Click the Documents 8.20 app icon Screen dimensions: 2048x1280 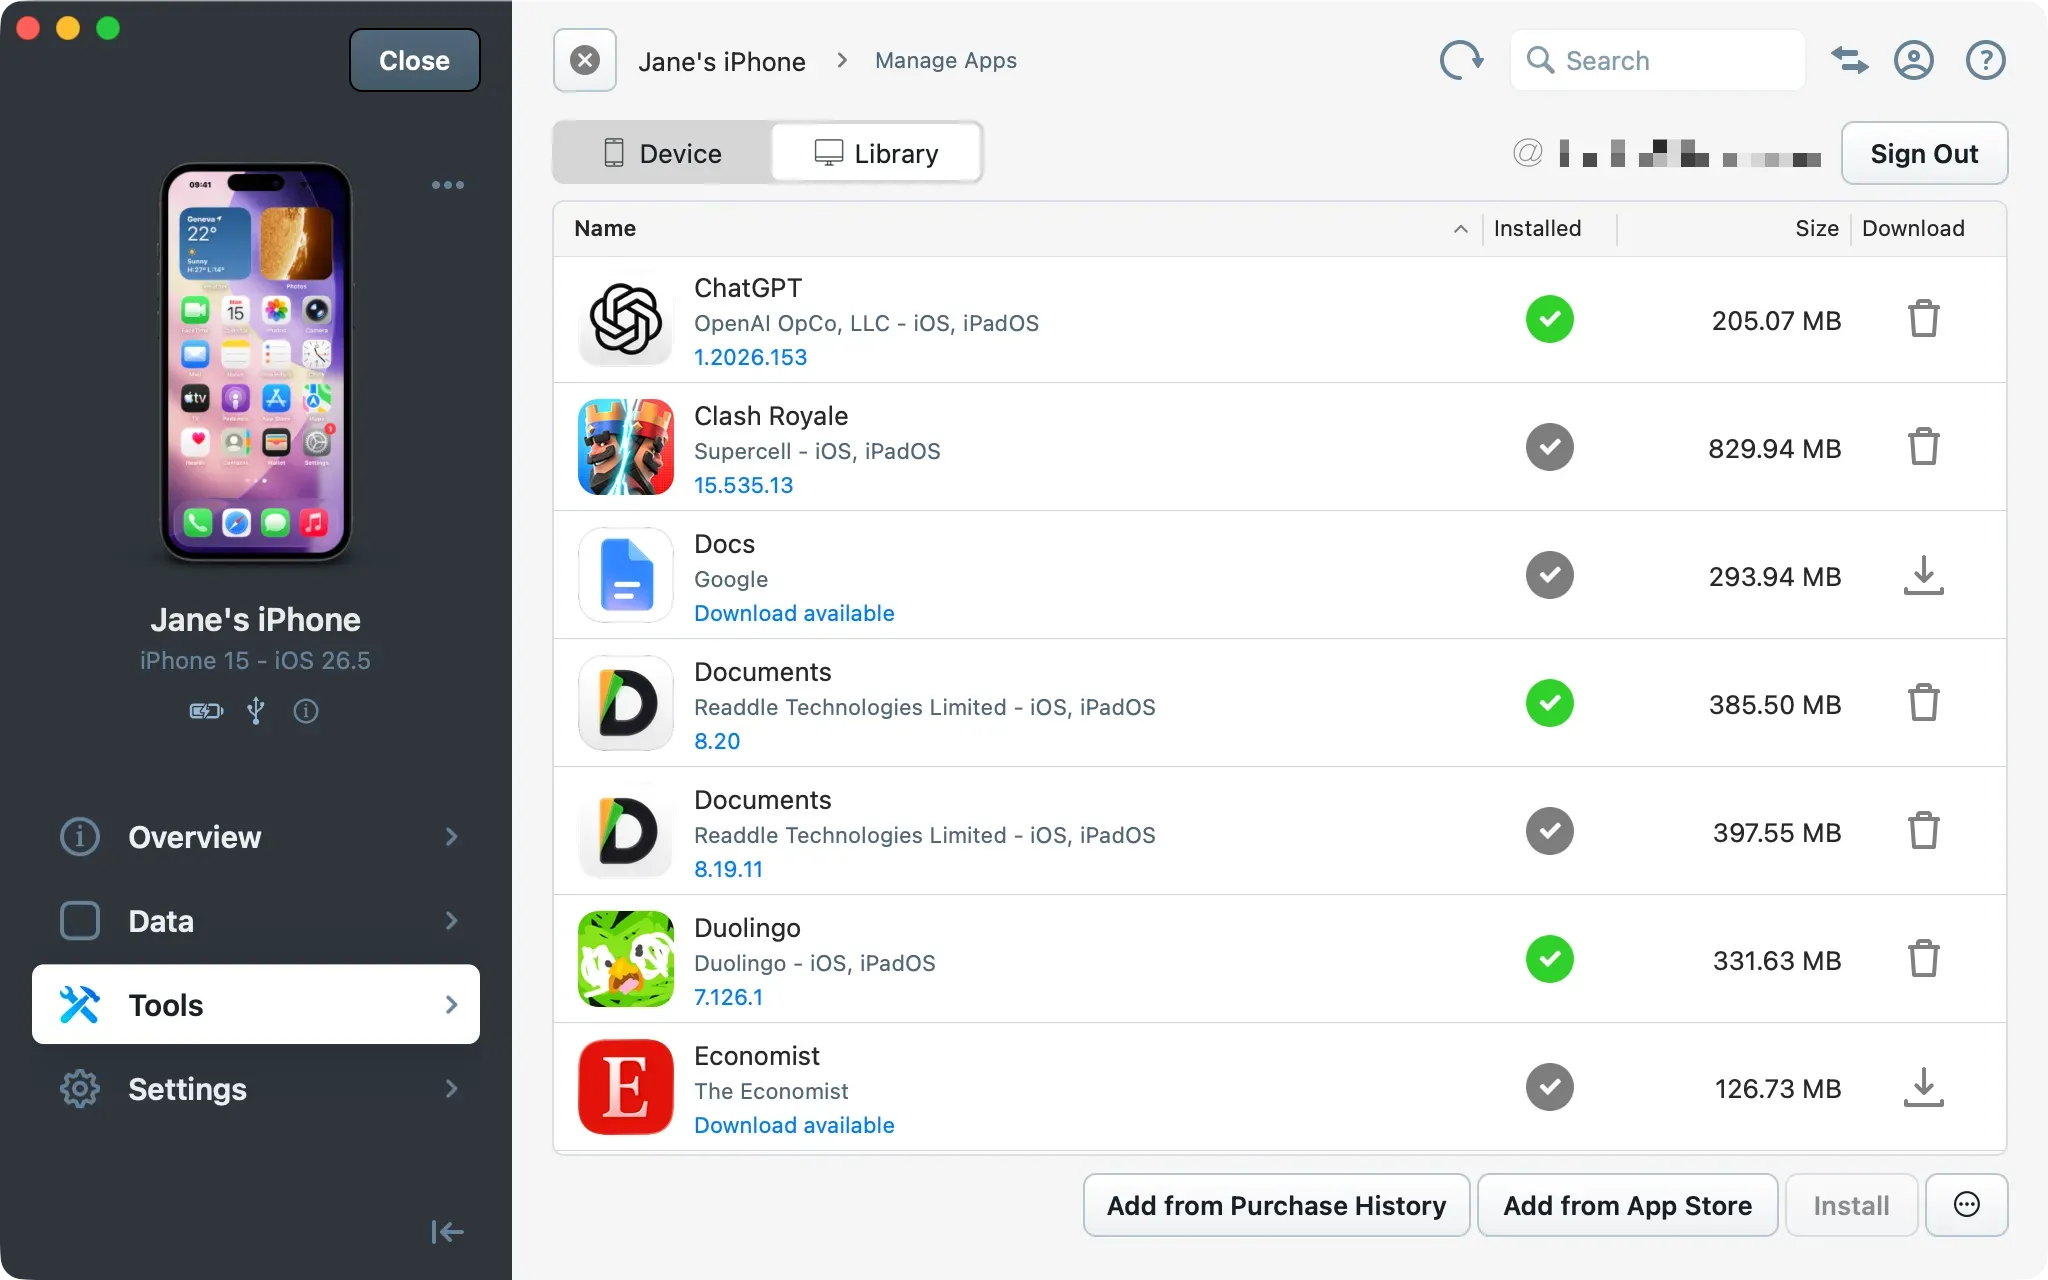pos(626,703)
